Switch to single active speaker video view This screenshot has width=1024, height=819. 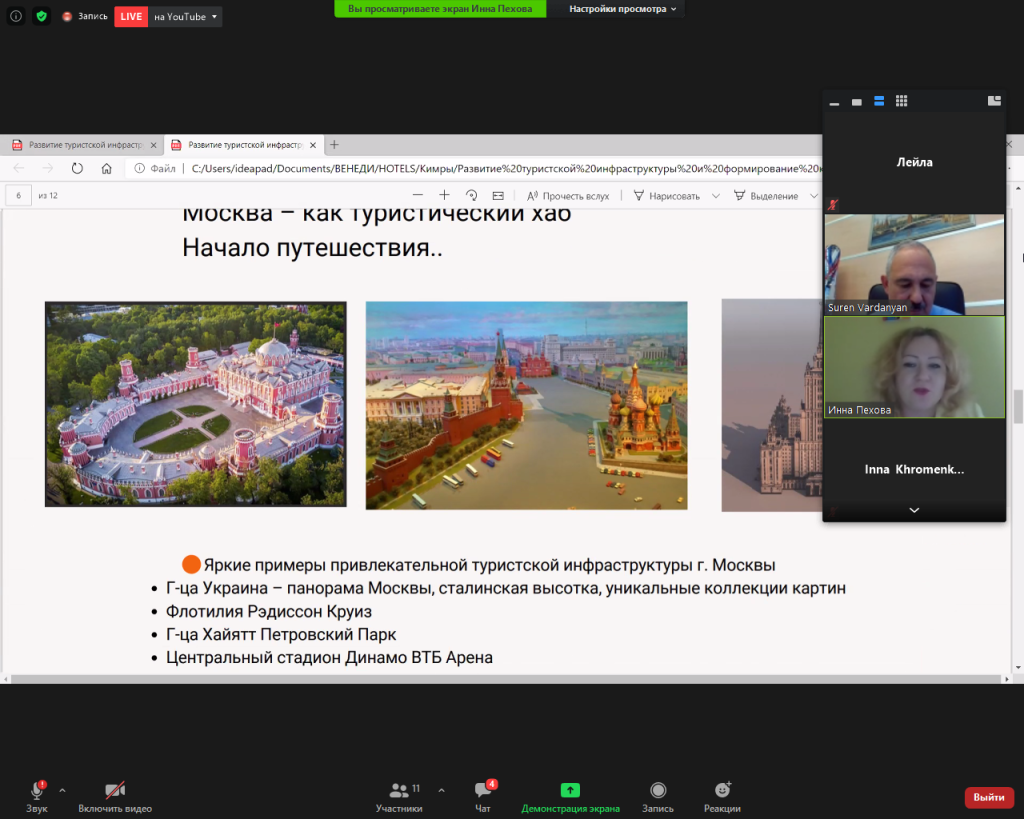click(x=857, y=101)
